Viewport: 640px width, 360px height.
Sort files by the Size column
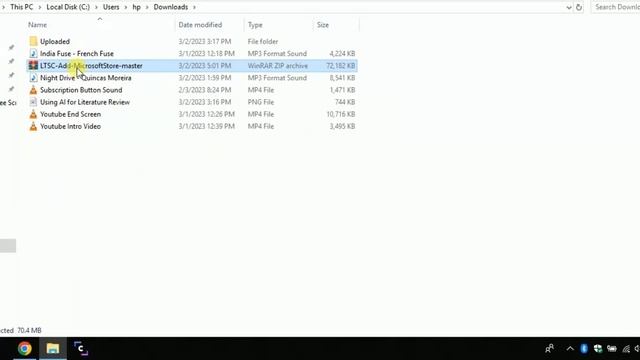click(323, 25)
